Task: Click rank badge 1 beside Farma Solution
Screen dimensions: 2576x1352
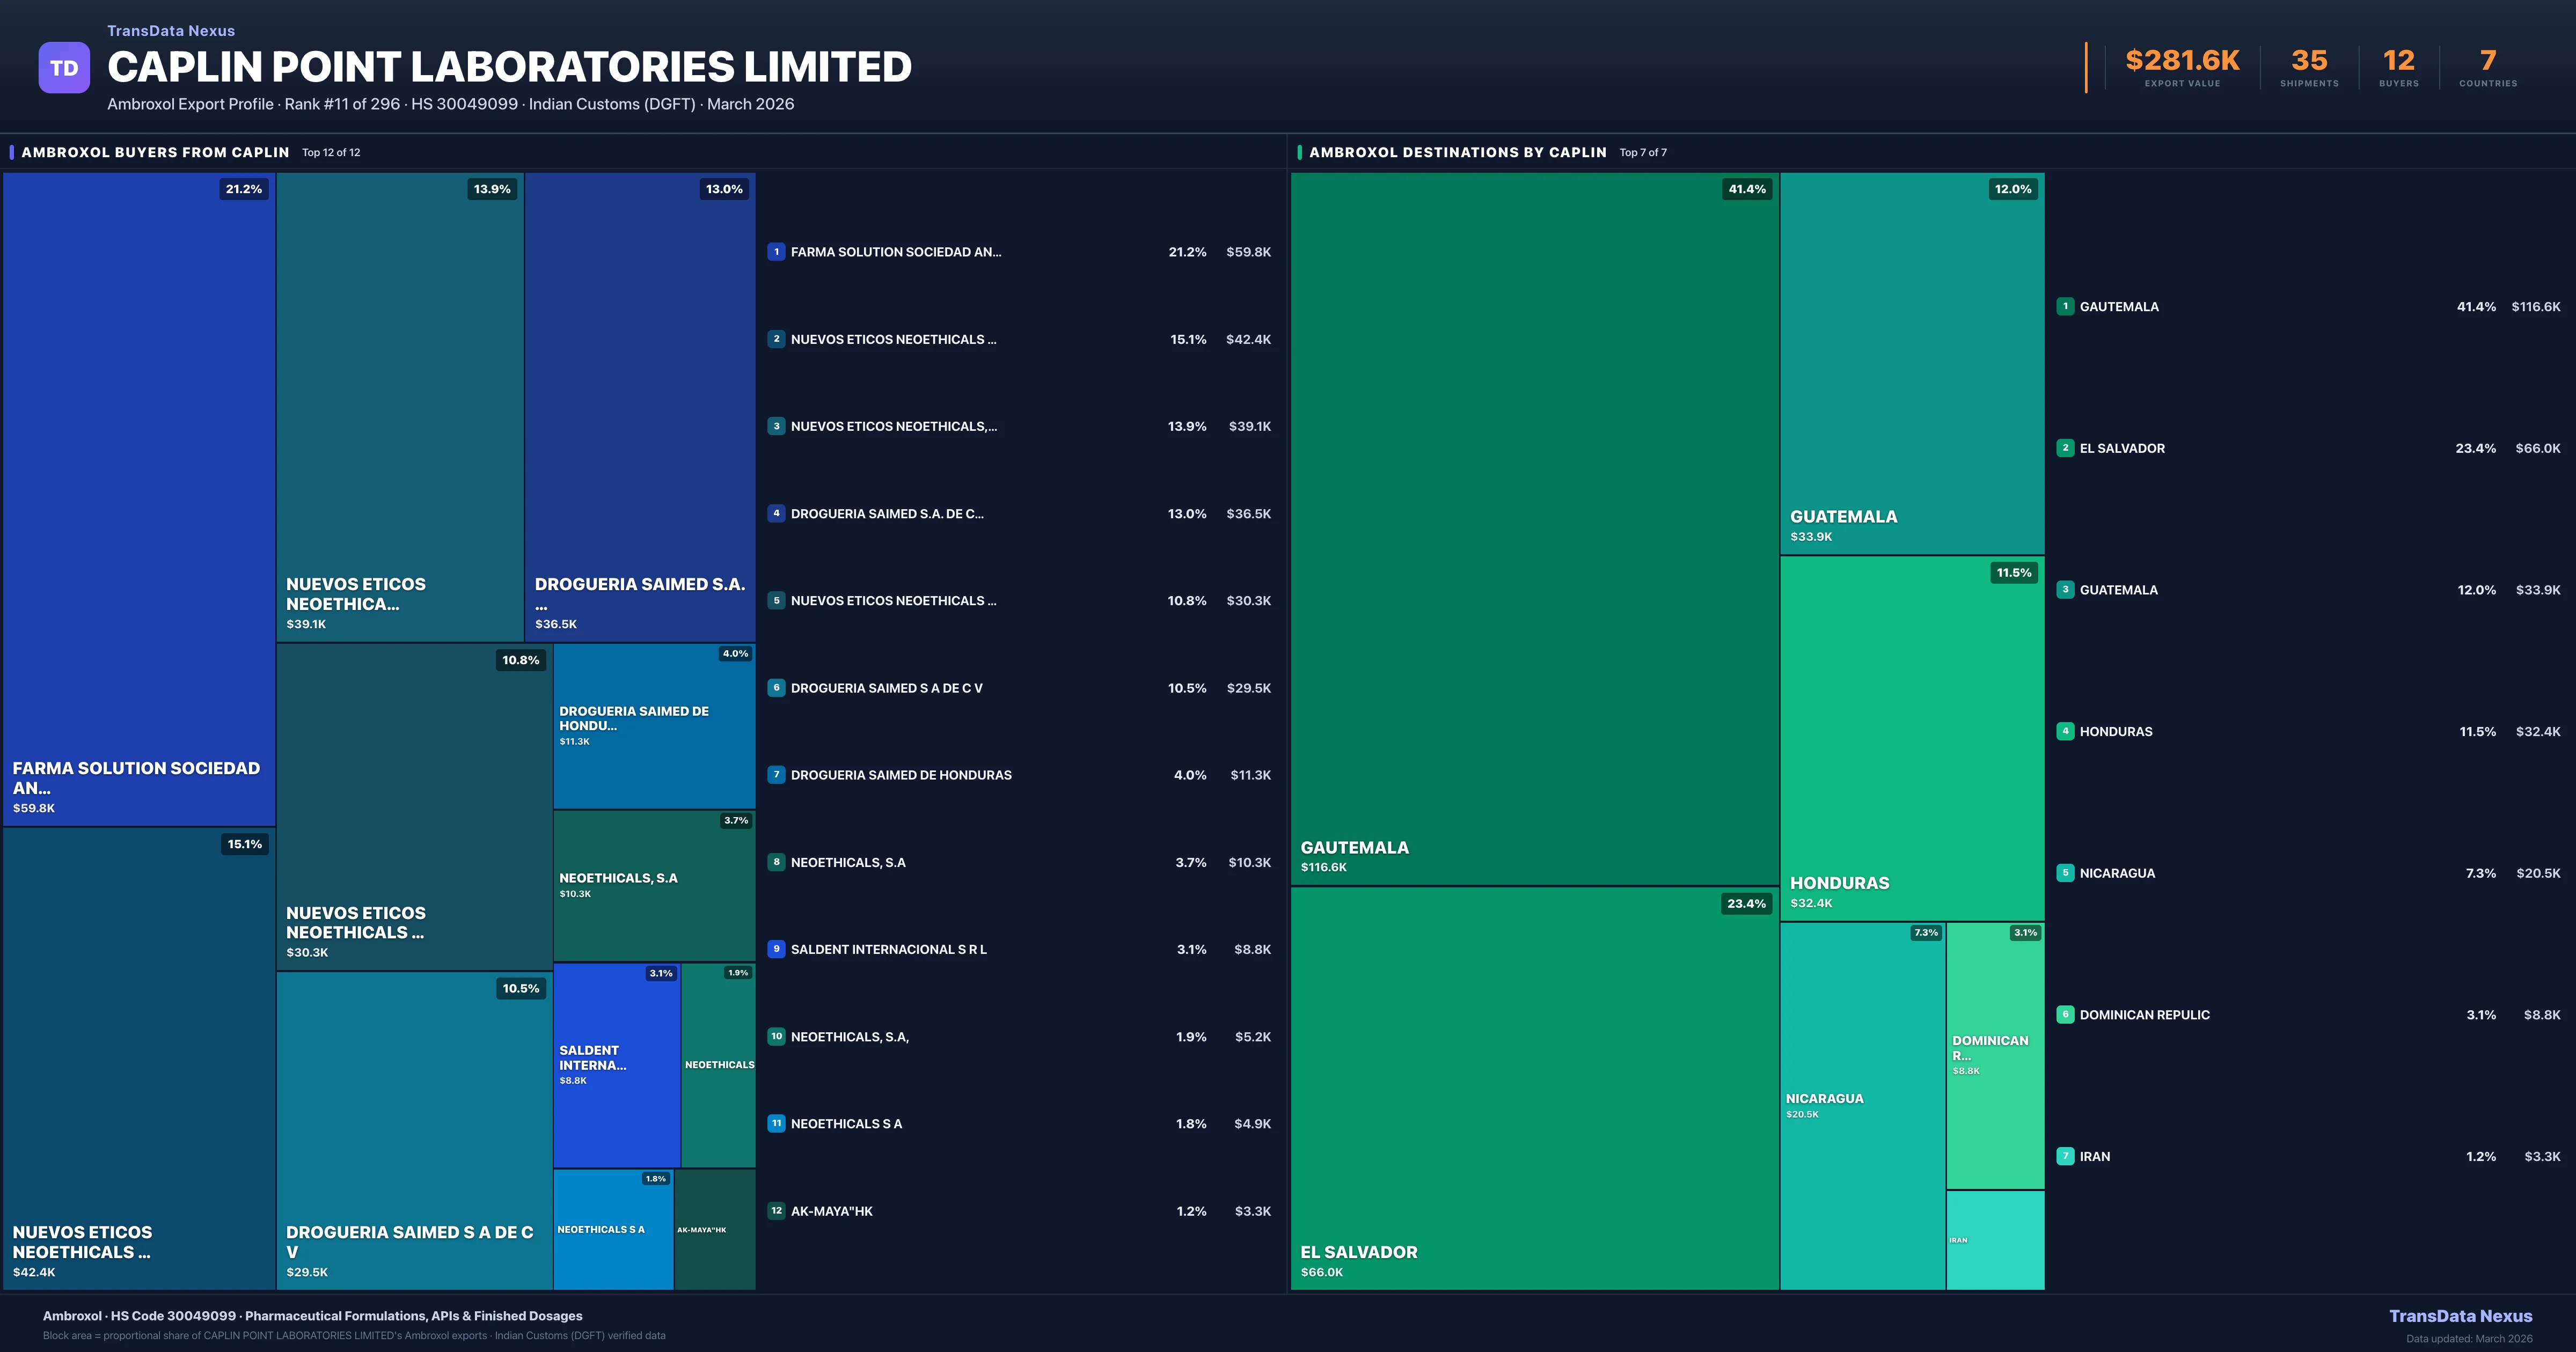Action: click(776, 252)
